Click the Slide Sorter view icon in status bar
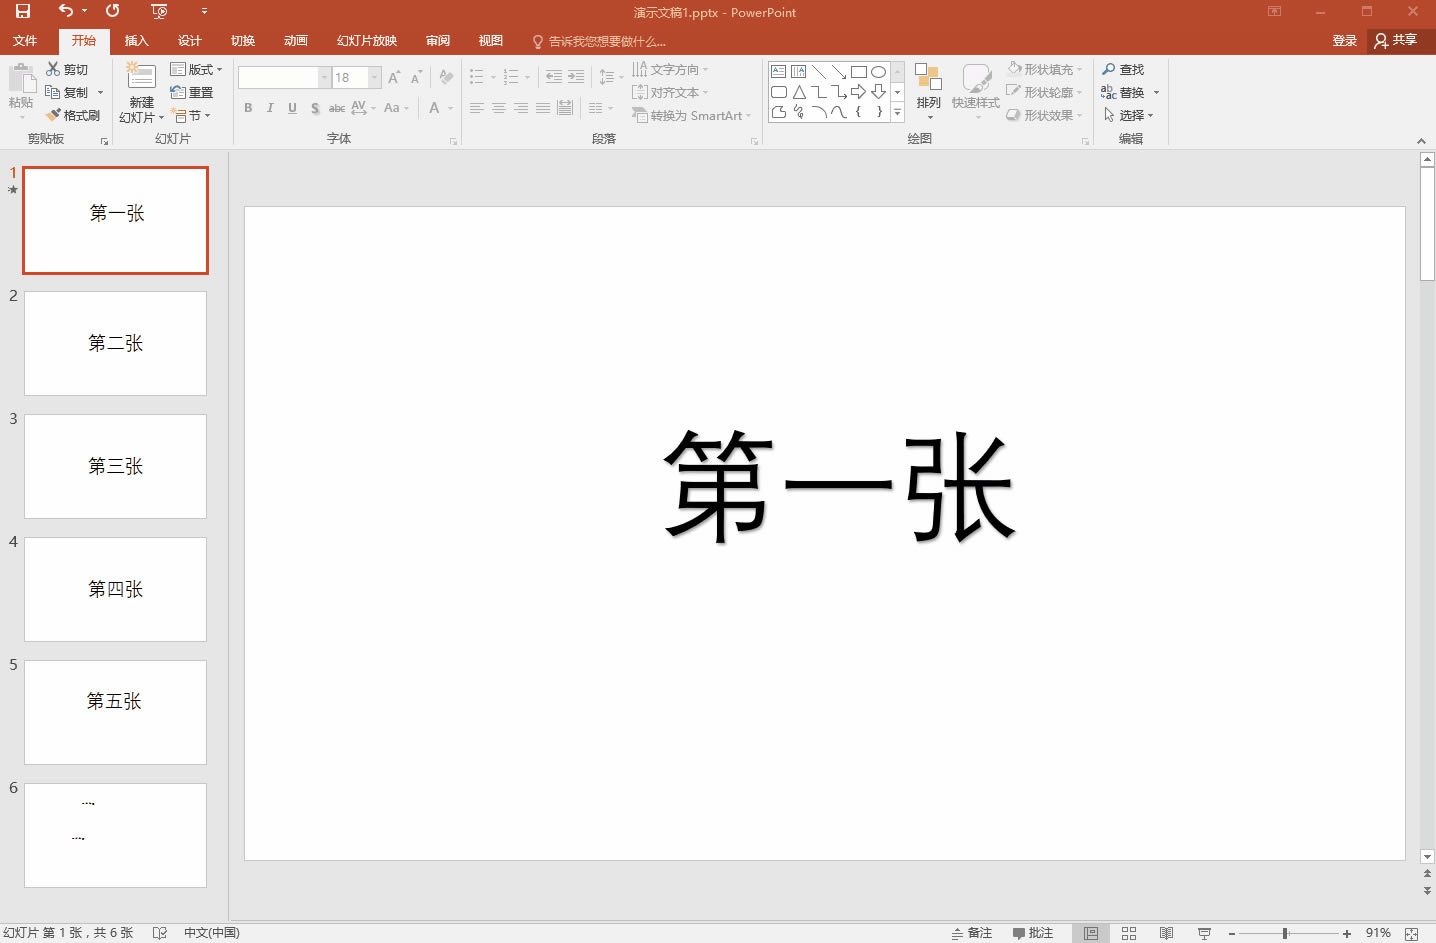Screen dimensions: 1436x943 click(1128, 932)
